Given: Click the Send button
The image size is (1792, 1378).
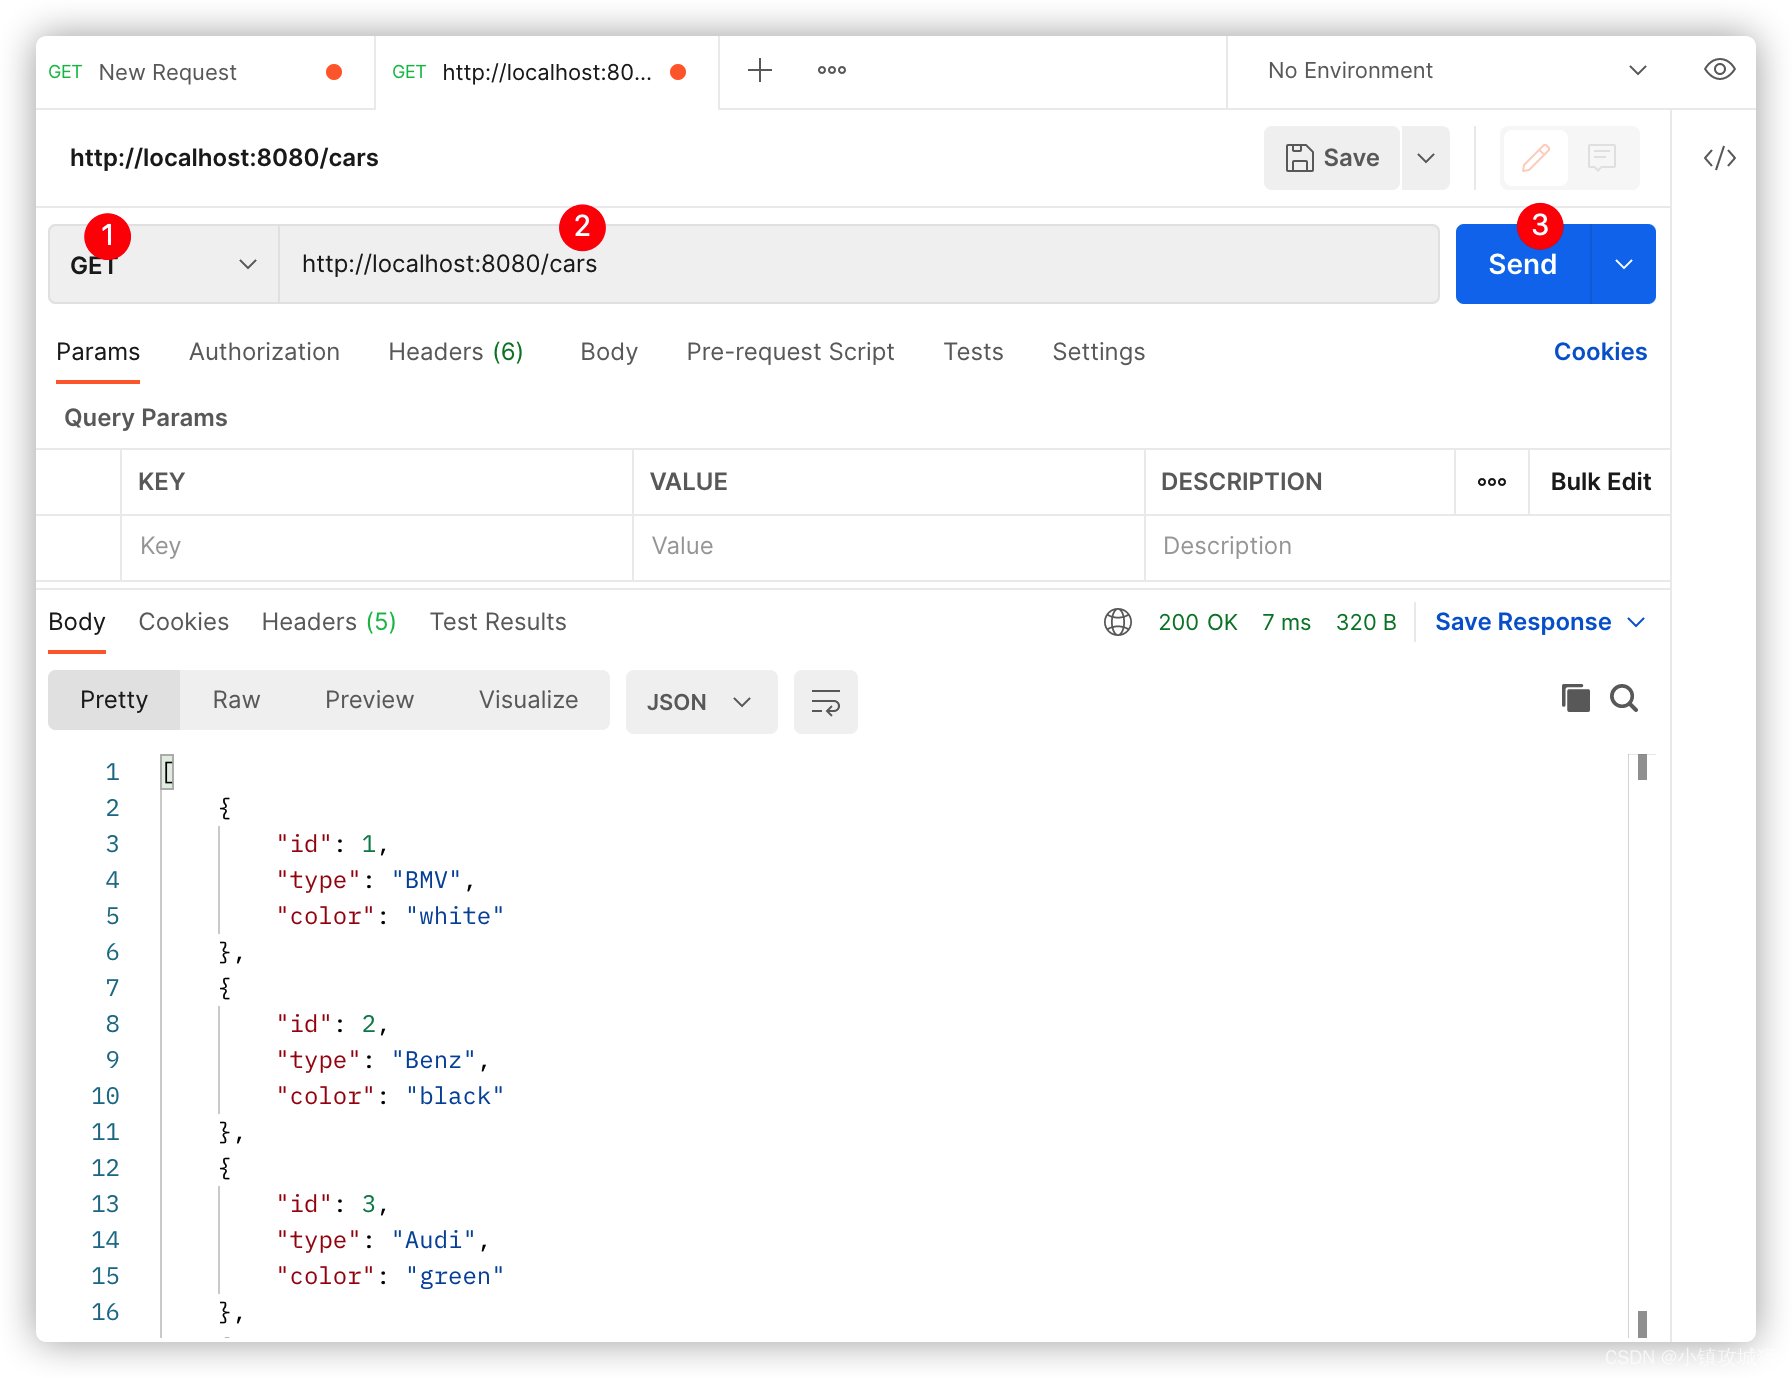Looking at the screenshot, I should click(1522, 264).
